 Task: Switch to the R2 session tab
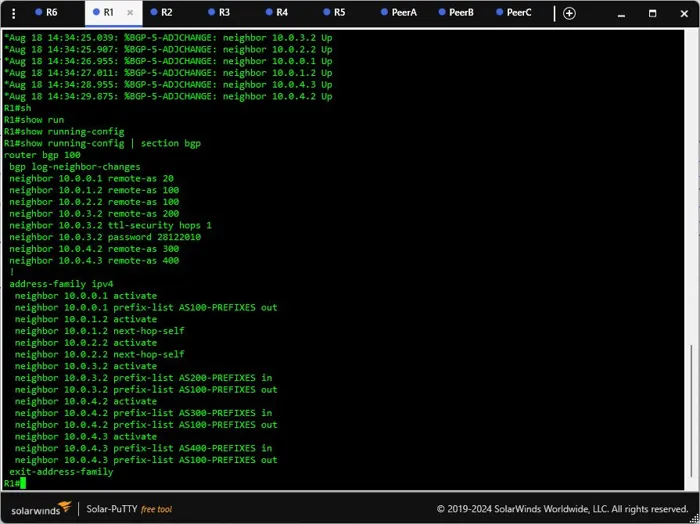pos(161,12)
